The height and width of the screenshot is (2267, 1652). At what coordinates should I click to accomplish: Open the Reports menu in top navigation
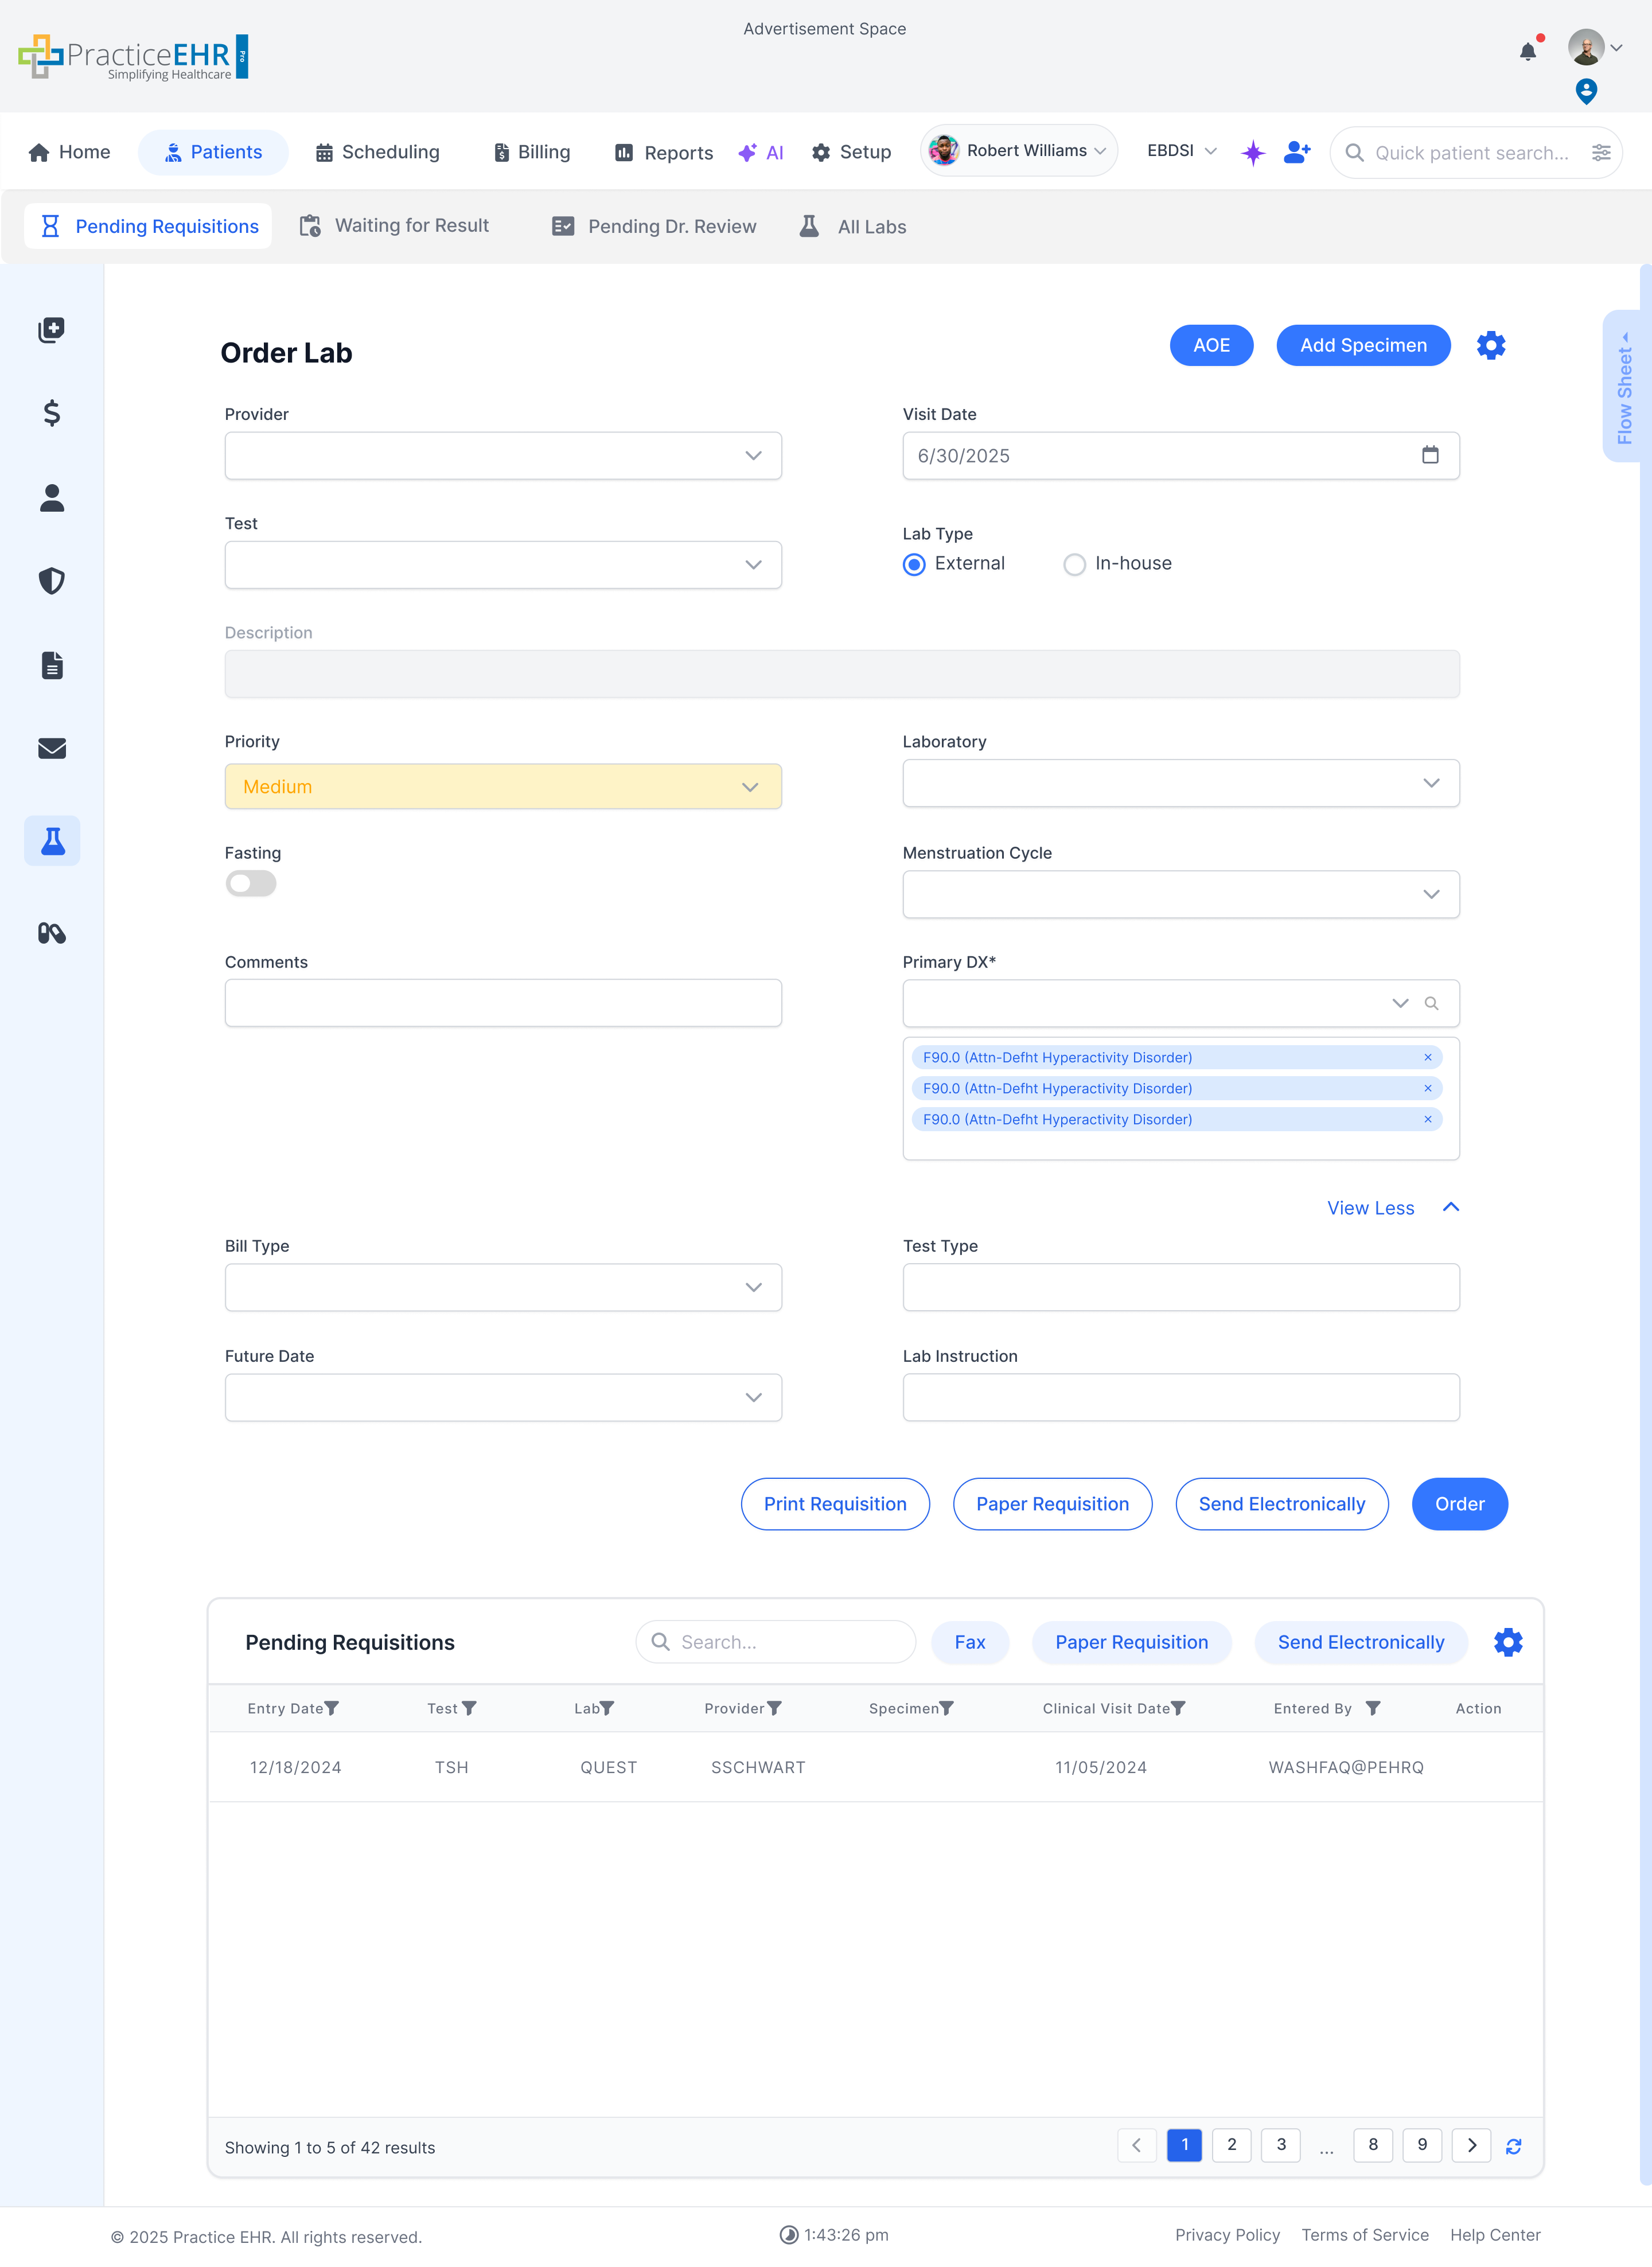[x=662, y=152]
